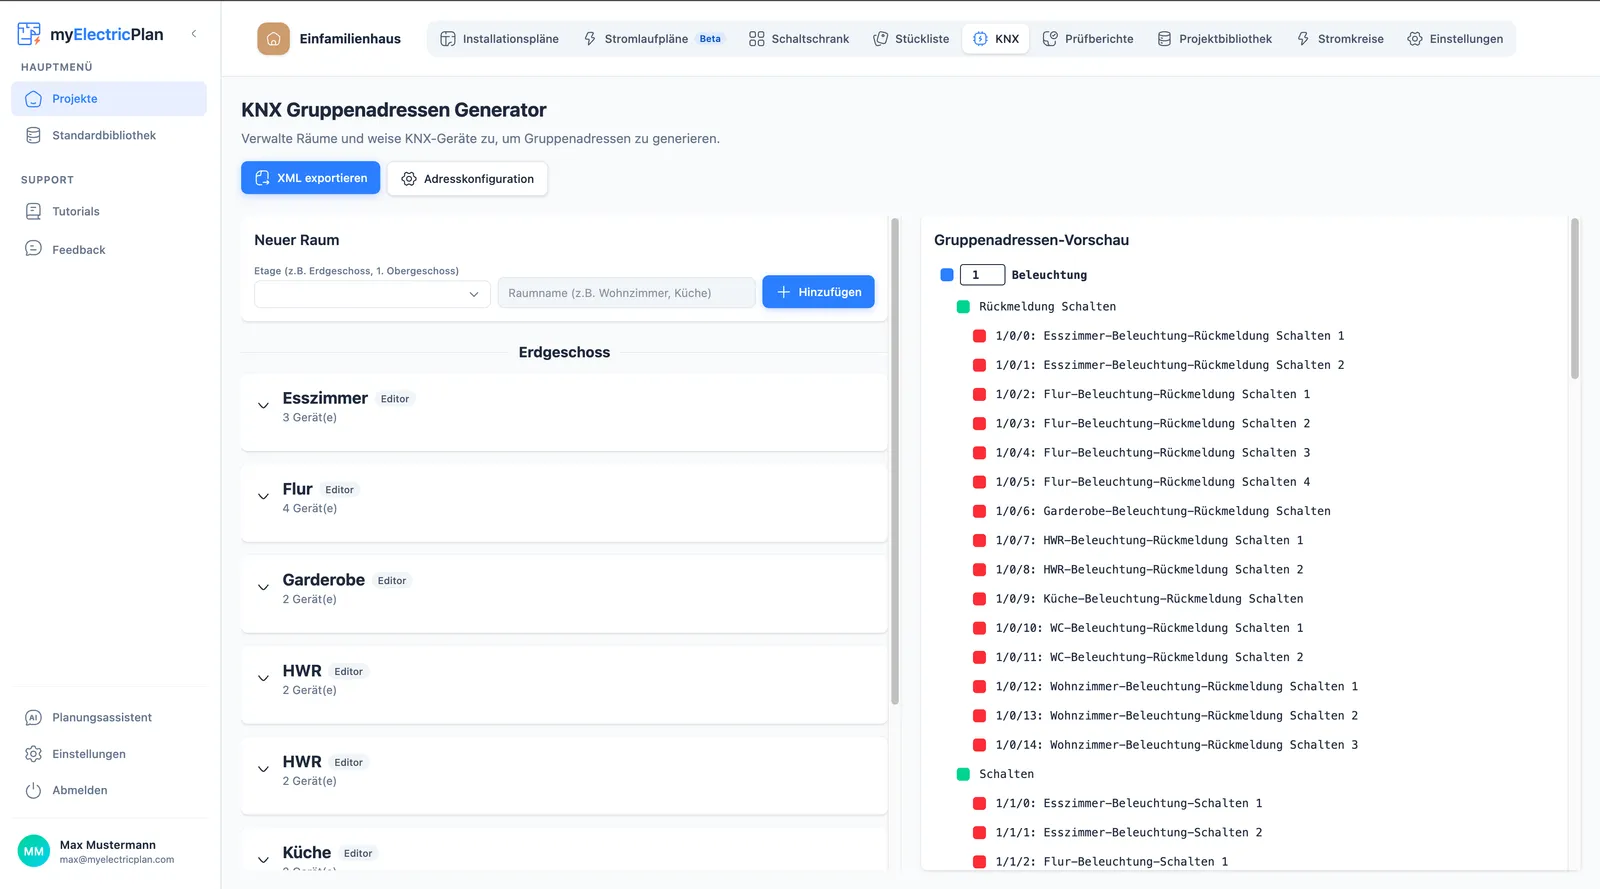Click the Abmelden power icon
The height and width of the screenshot is (889, 1600).
[x=33, y=790]
